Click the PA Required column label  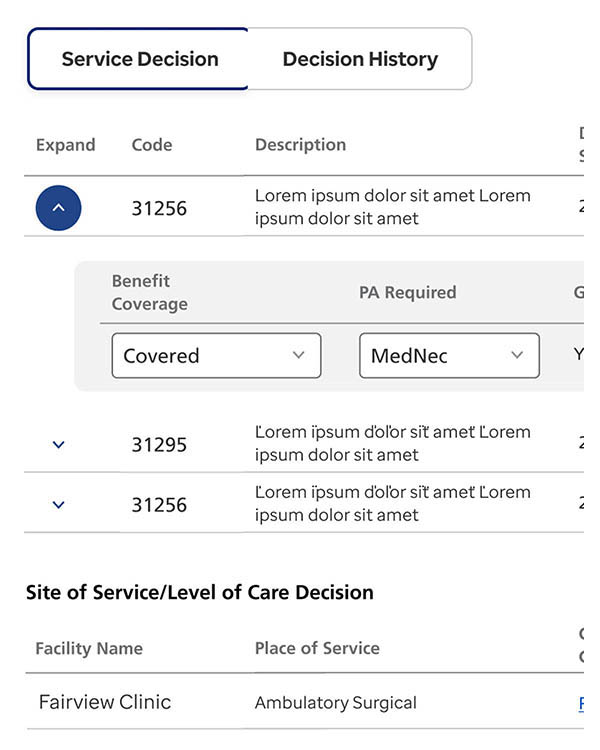407,293
